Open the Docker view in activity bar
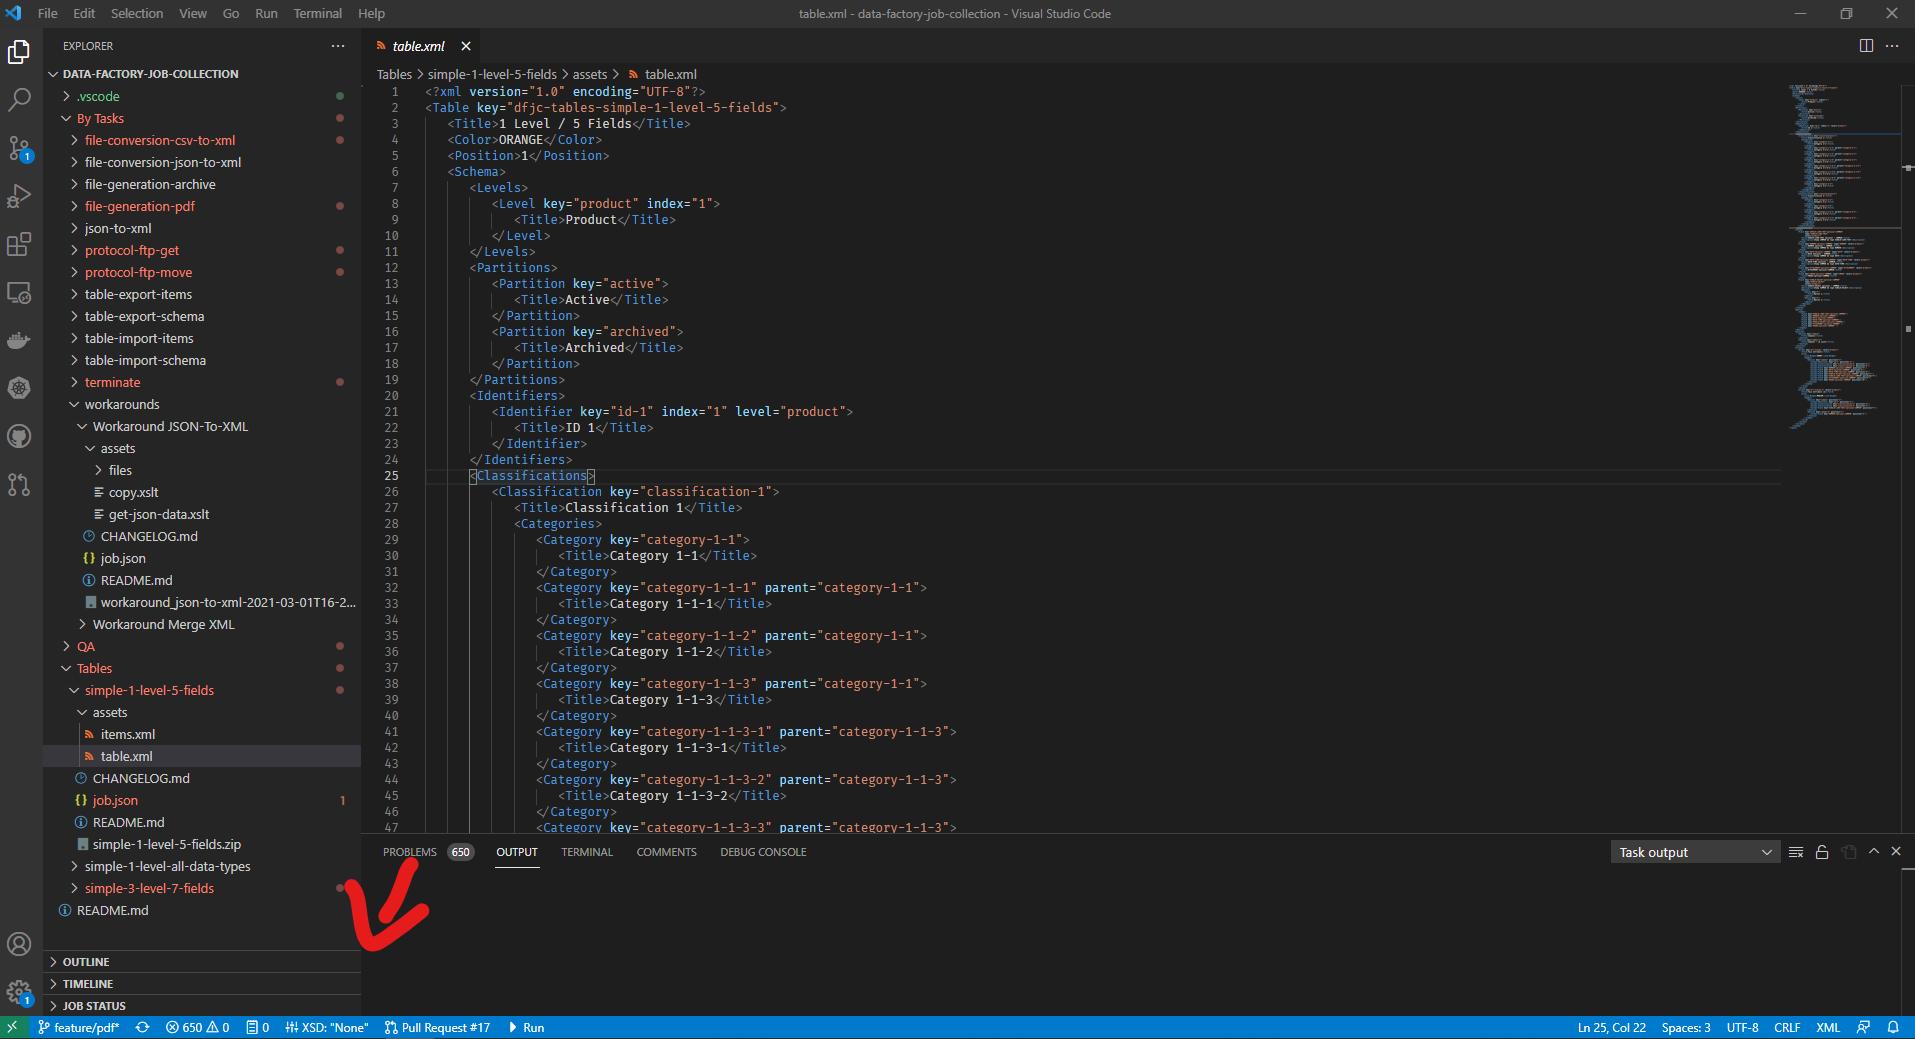The height and width of the screenshot is (1039, 1915). (19, 340)
